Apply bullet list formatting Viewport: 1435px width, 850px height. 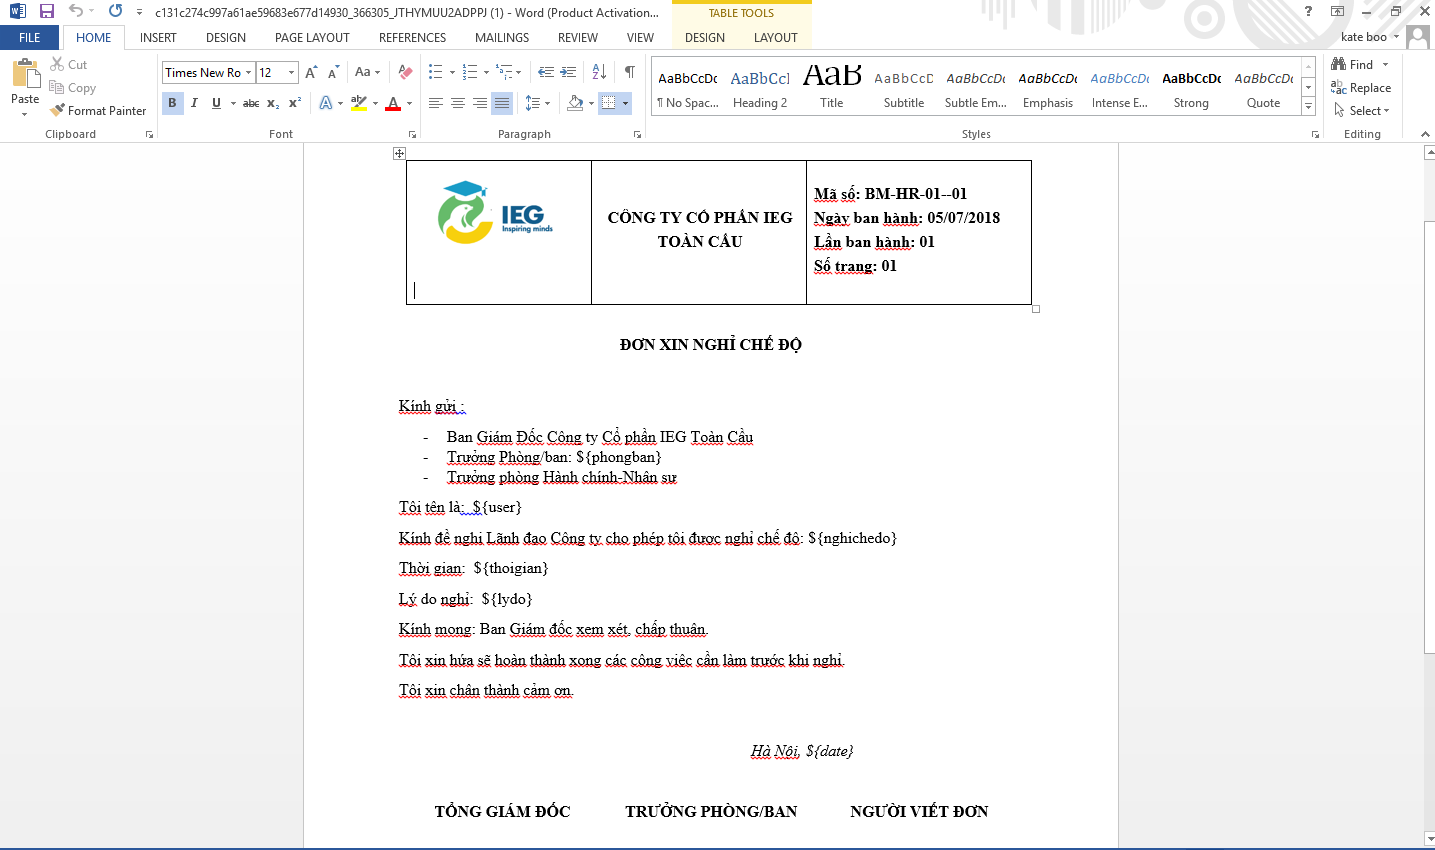[434, 72]
